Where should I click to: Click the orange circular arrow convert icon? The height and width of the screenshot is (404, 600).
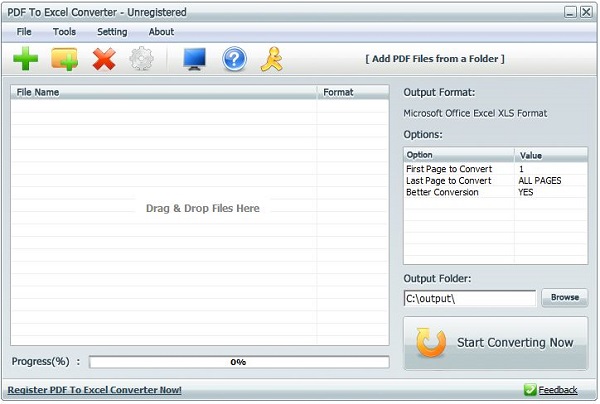tap(431, 342)
